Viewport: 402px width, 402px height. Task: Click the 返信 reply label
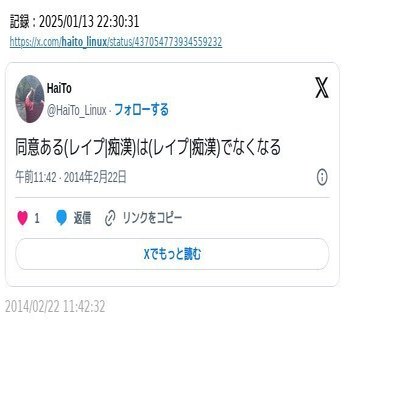pyautogui.click(x=82, y=218)
